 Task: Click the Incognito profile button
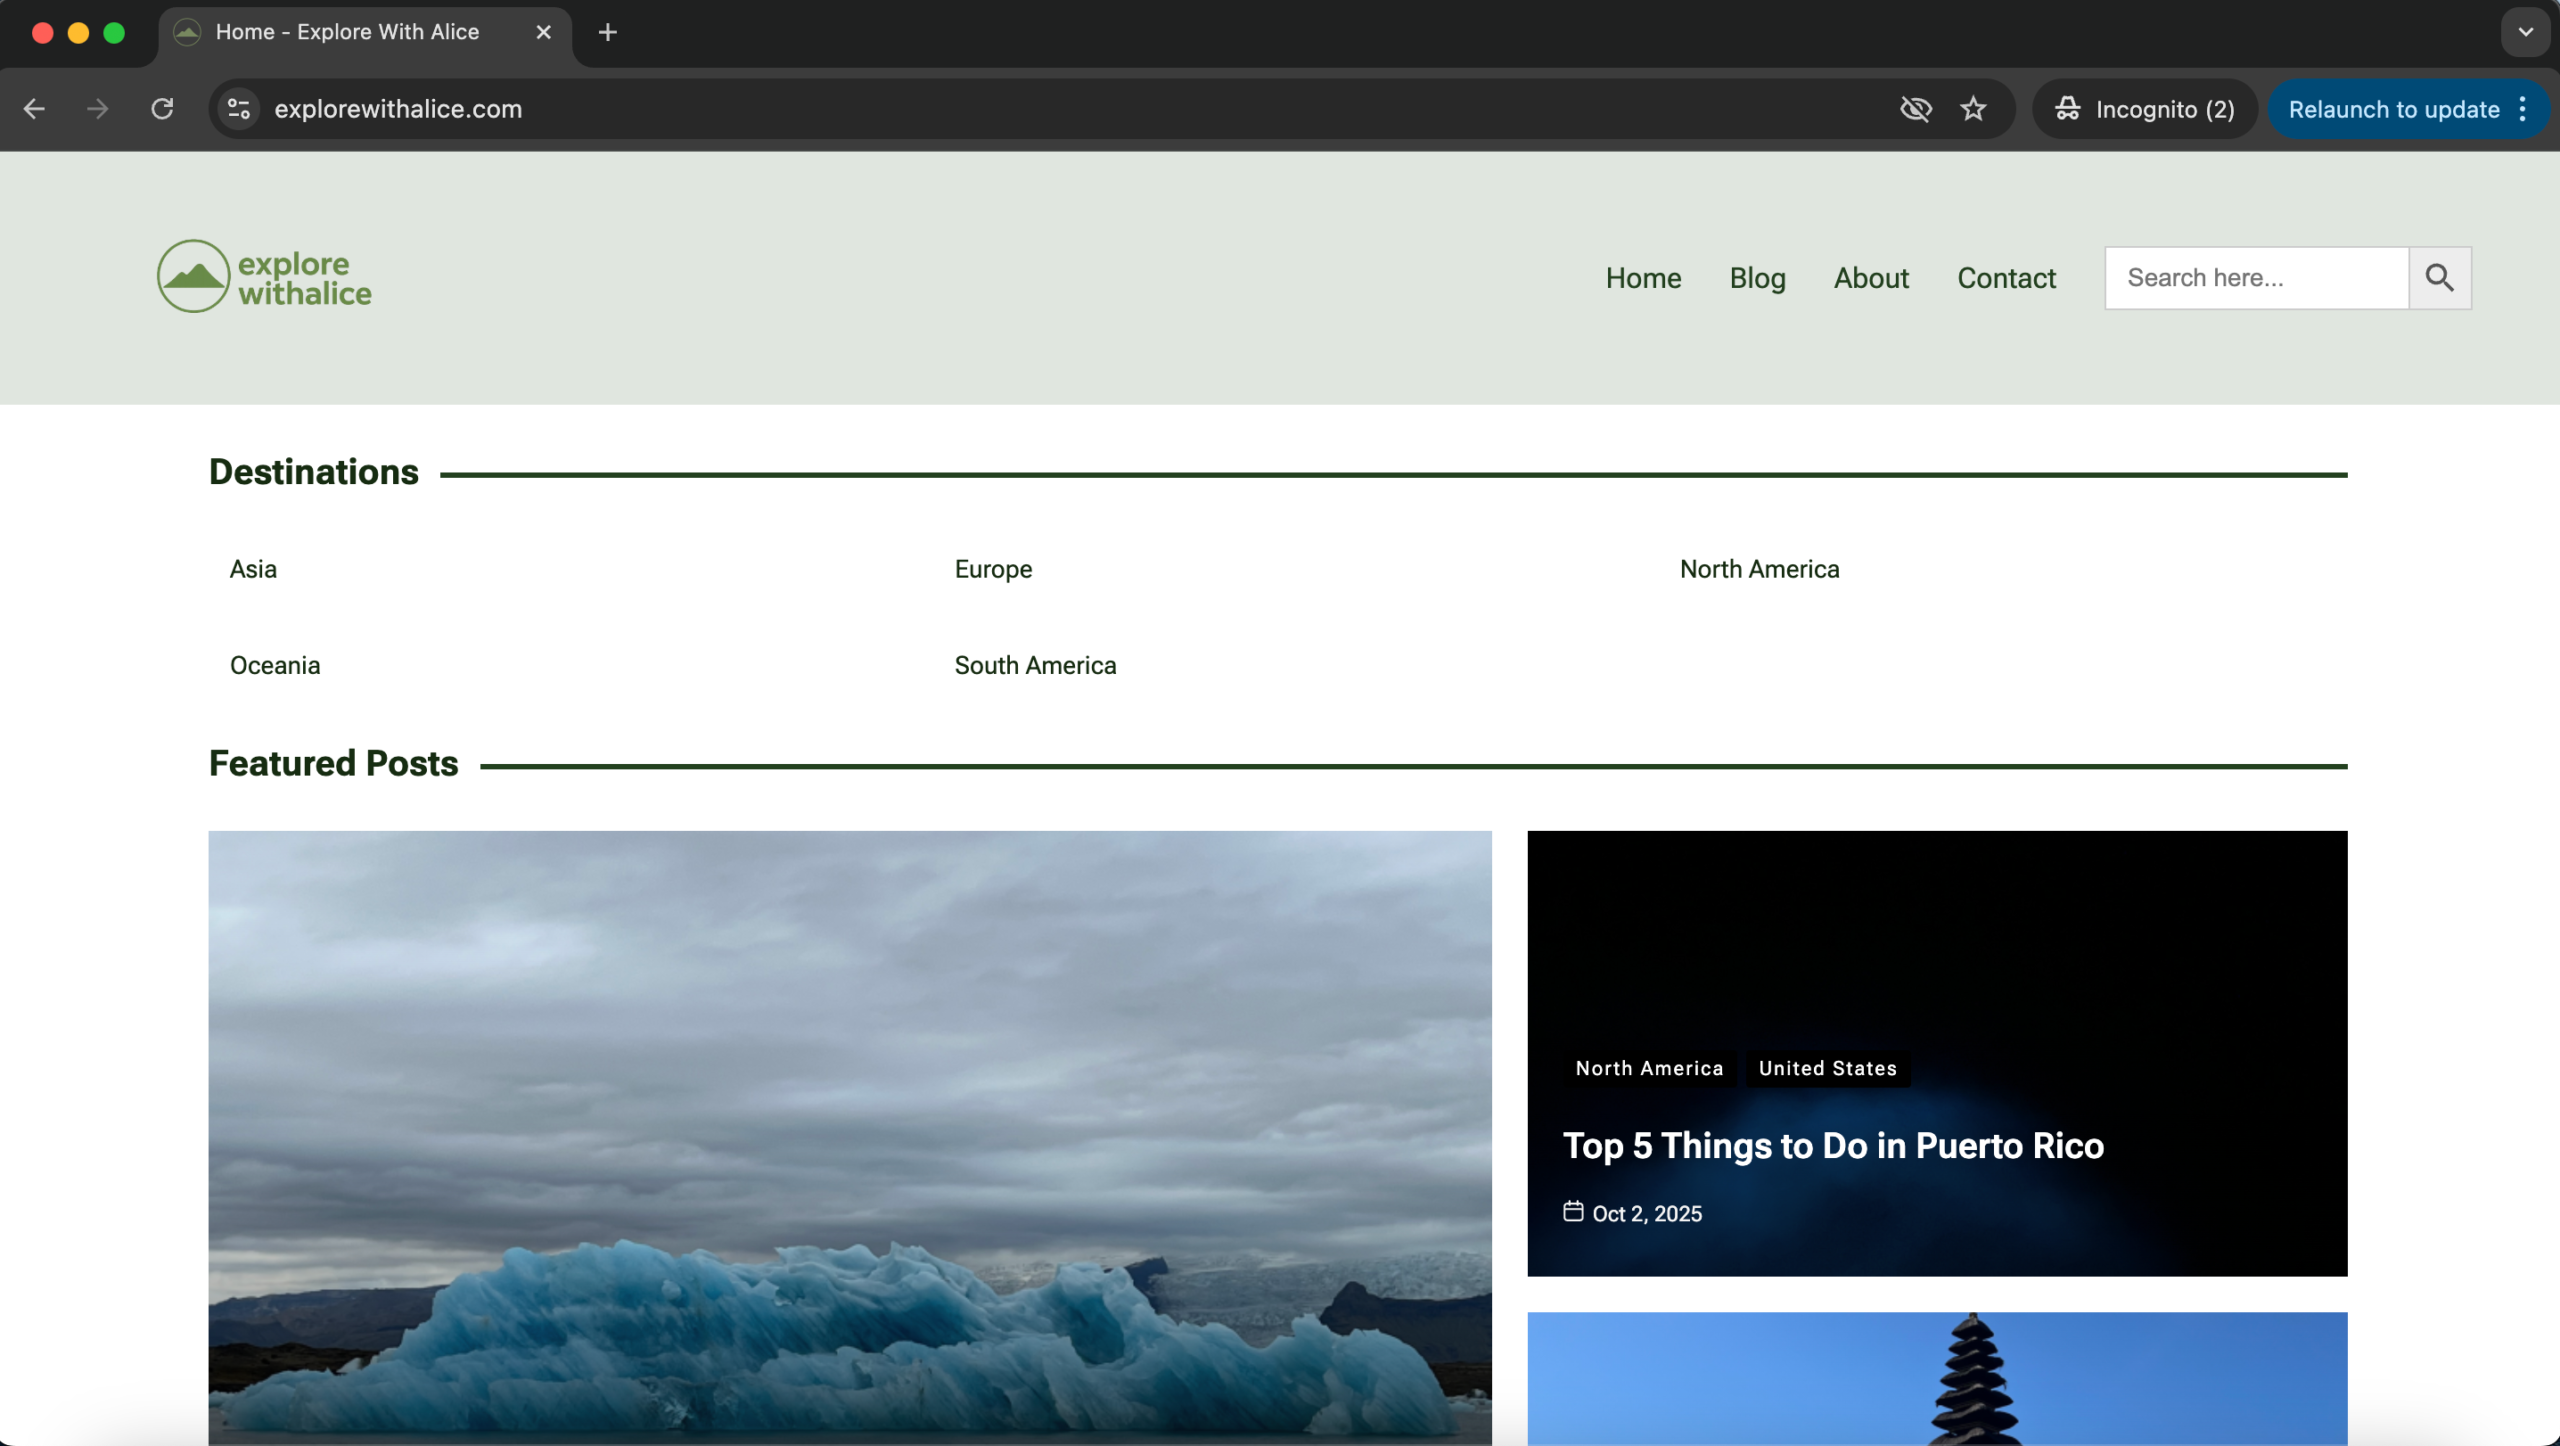pyautogui.click(x=2145, y=109)
